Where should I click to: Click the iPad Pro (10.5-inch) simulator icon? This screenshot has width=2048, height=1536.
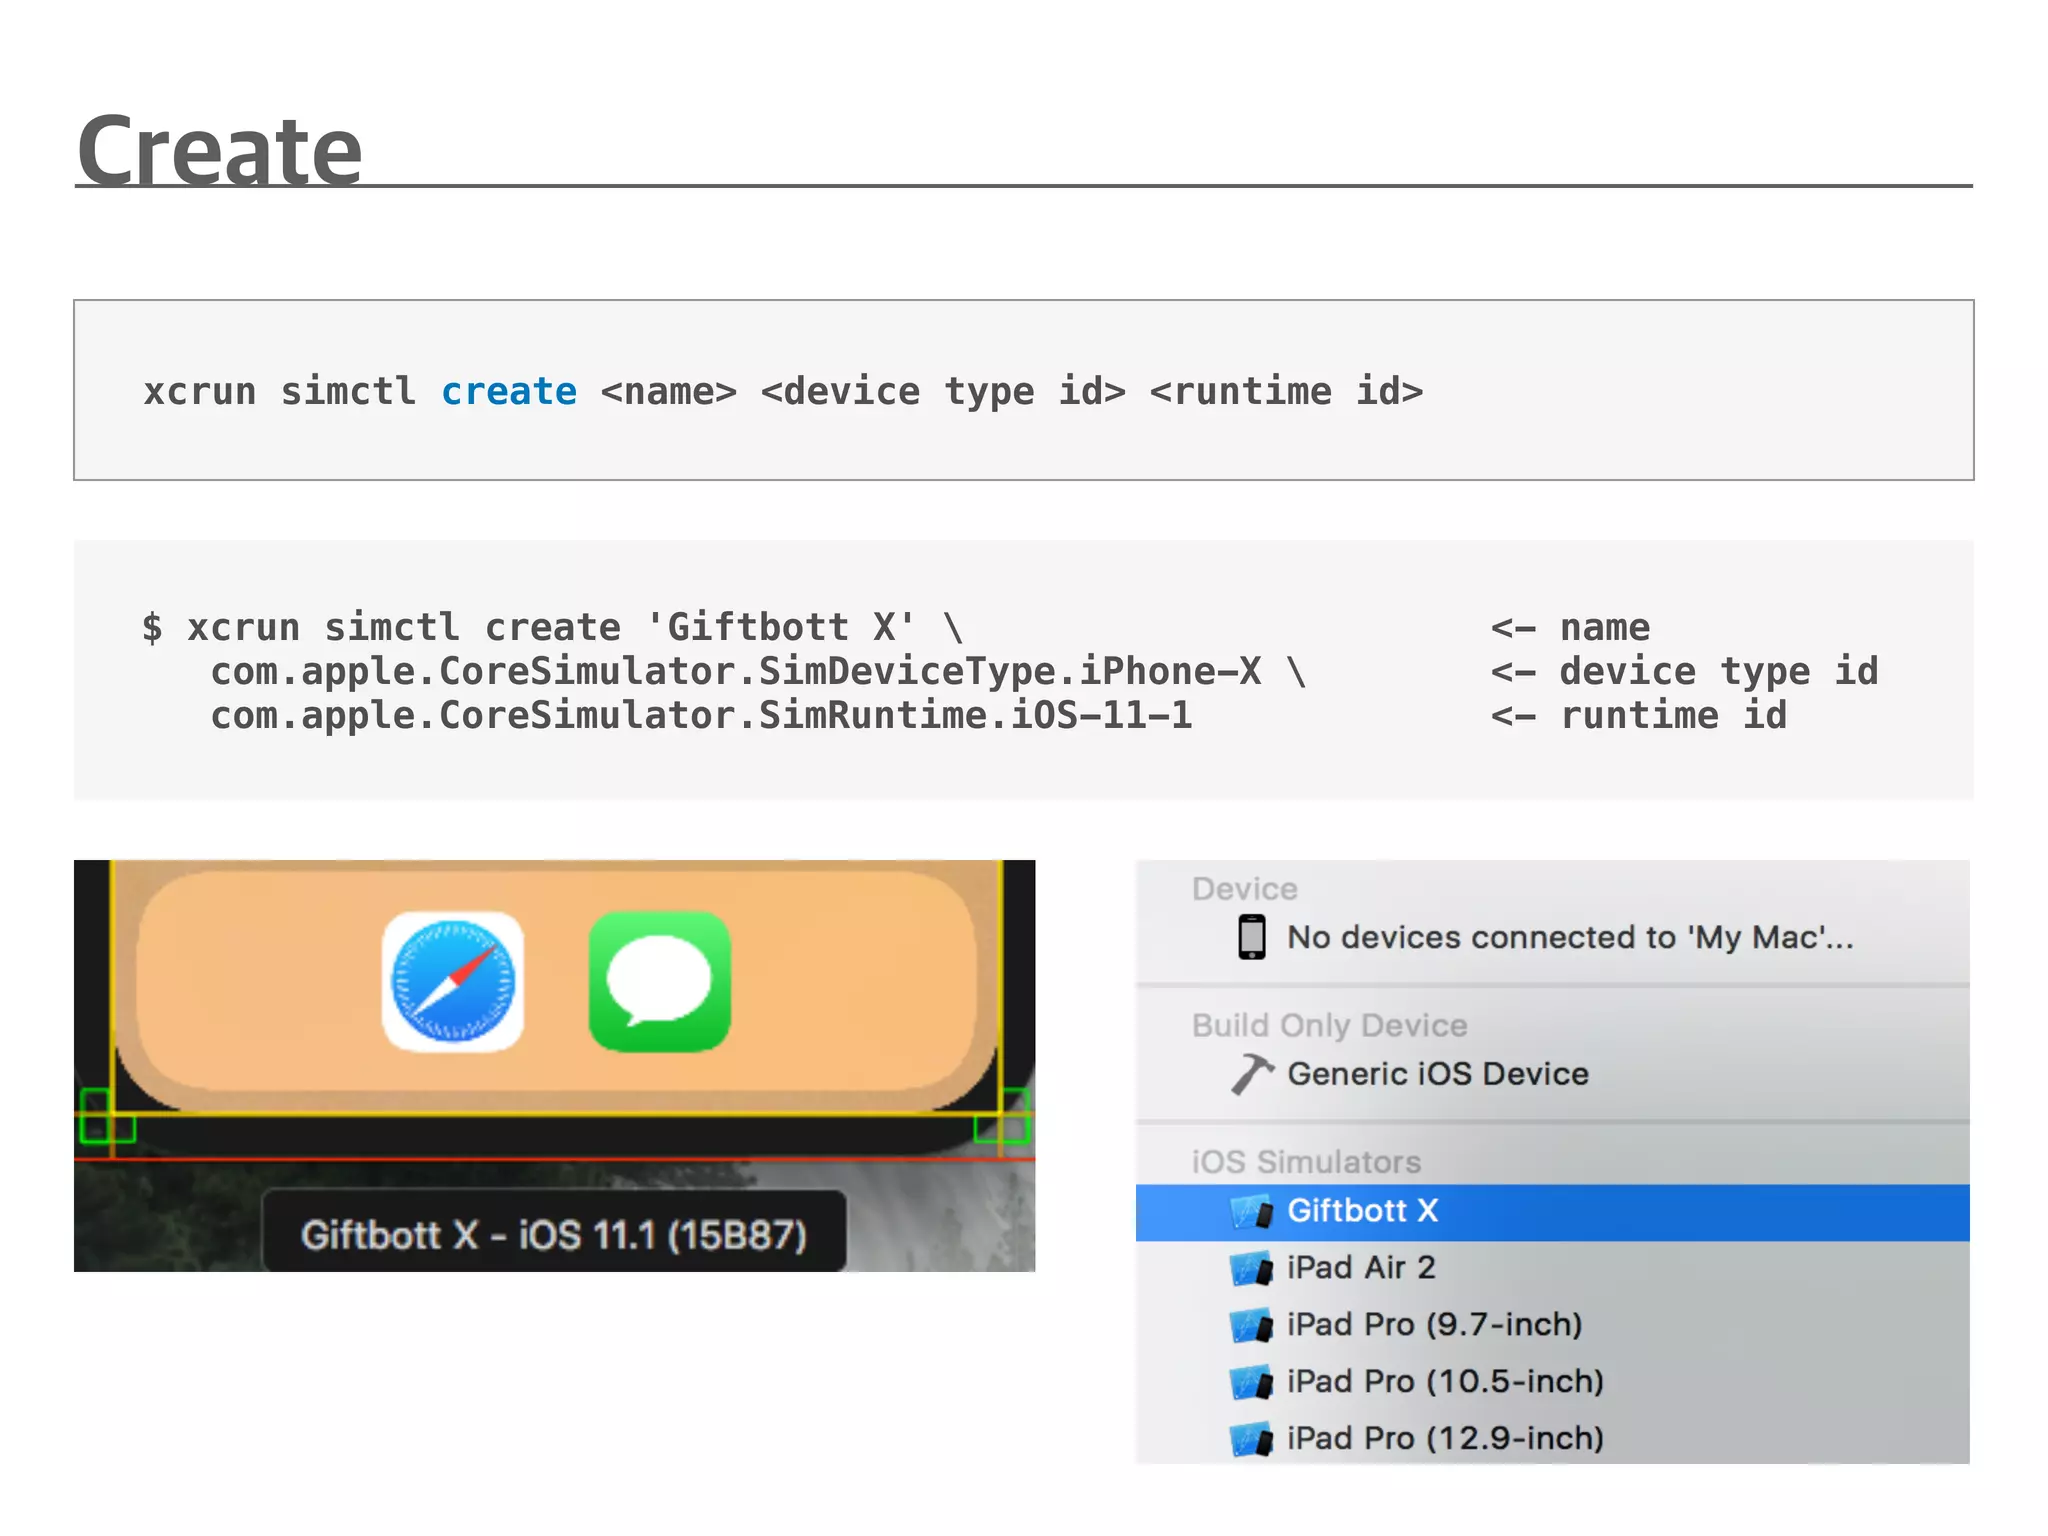point(1251,1382)
